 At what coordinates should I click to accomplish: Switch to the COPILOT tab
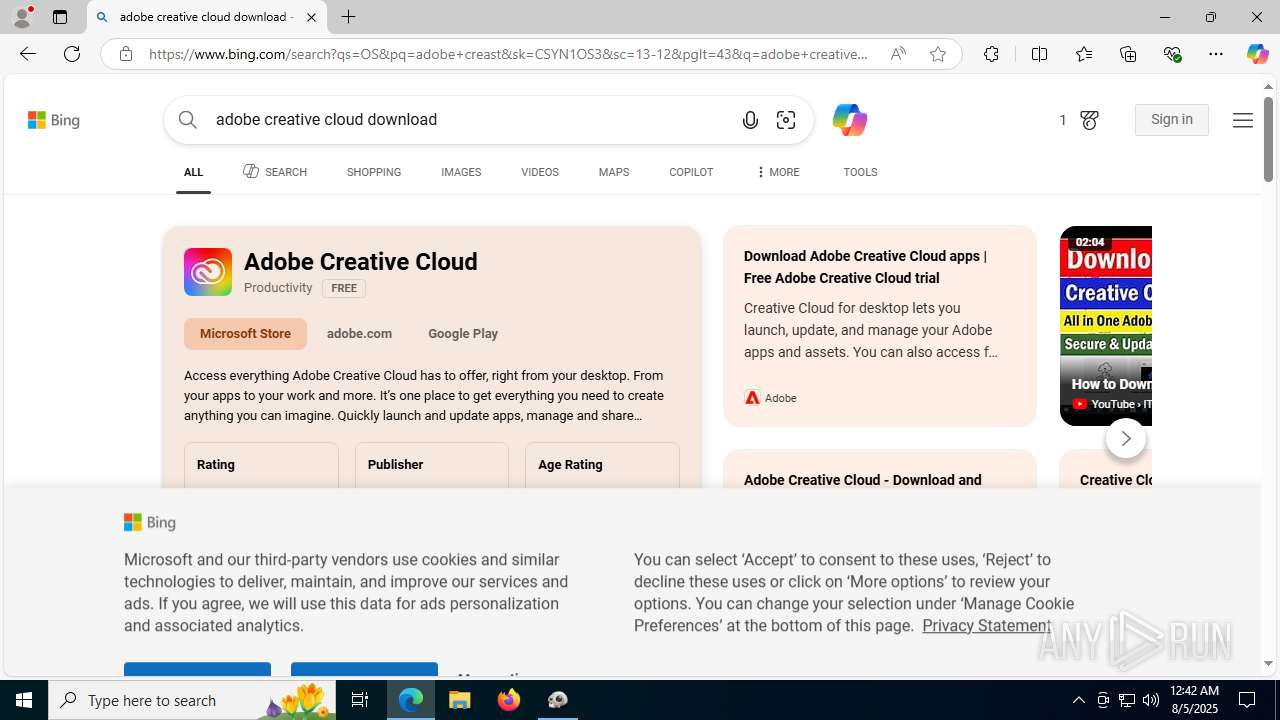[x=691, y=172]
